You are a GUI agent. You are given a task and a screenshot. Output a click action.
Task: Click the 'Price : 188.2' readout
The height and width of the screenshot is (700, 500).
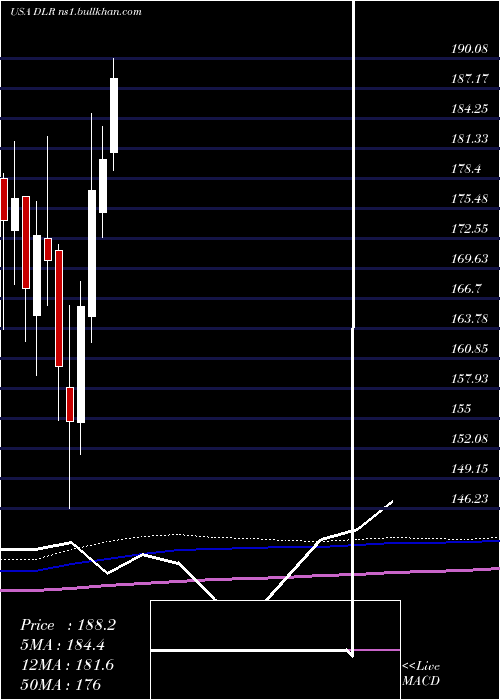pos(68,625)
